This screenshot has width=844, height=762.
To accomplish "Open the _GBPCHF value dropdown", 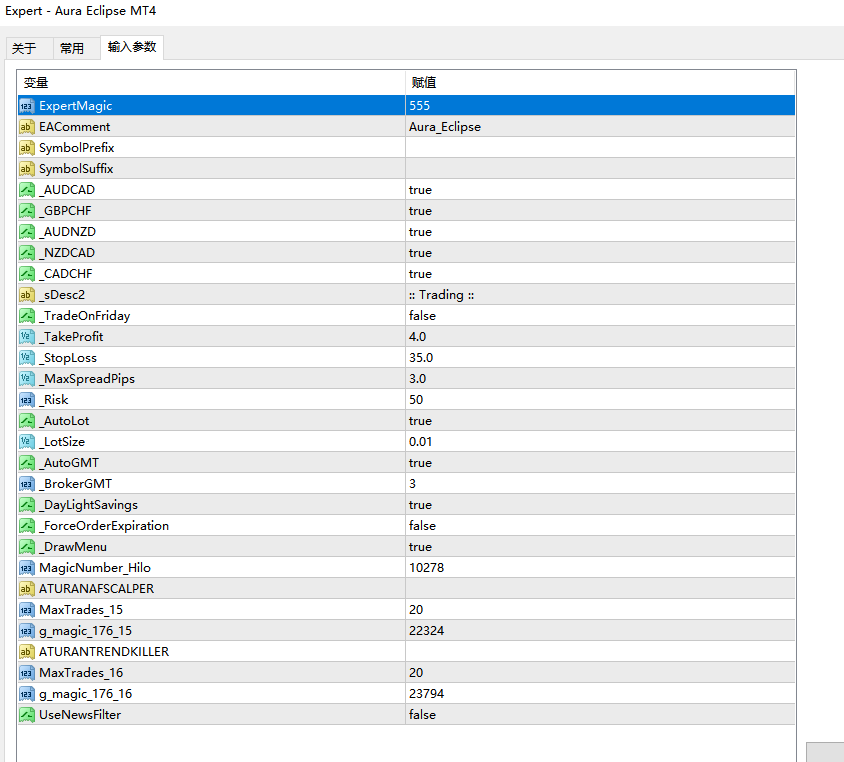I will 600,211.
